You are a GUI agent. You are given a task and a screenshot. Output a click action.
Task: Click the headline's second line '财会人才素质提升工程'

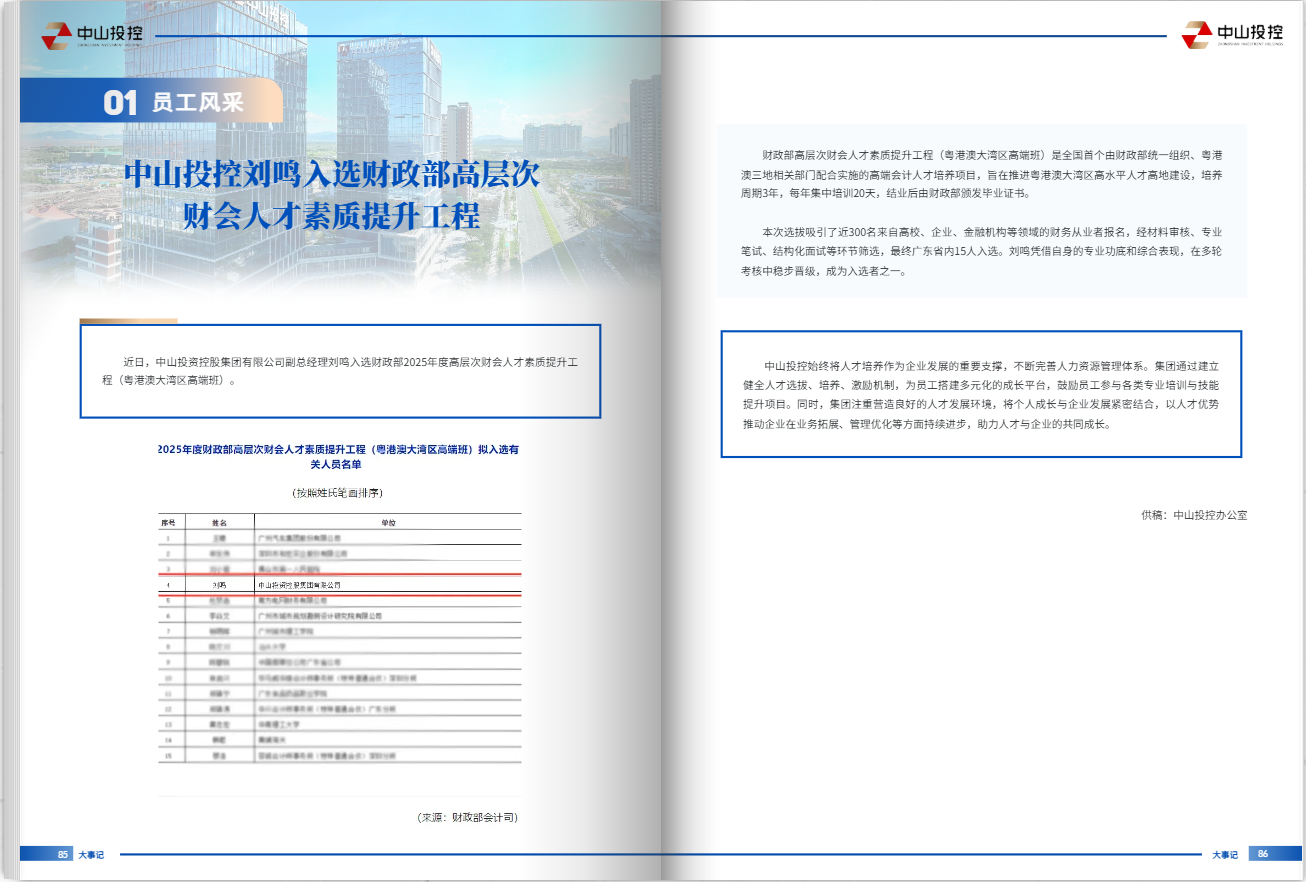[x=331, y=215]
